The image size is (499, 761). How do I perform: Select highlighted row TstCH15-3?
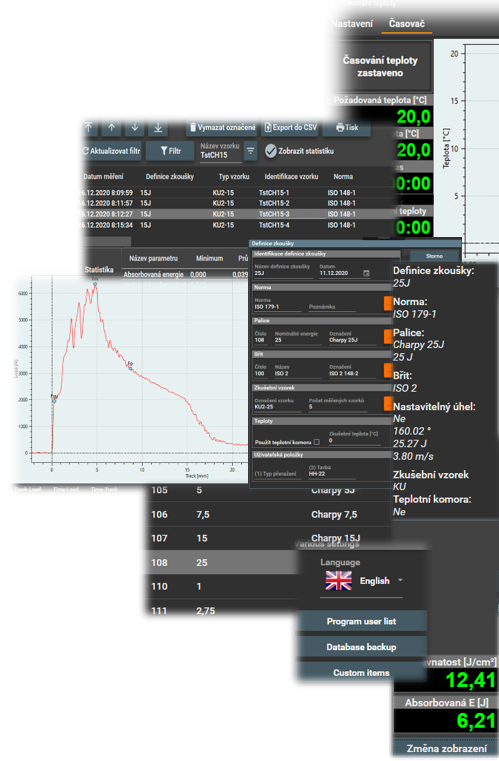(238, 214)
